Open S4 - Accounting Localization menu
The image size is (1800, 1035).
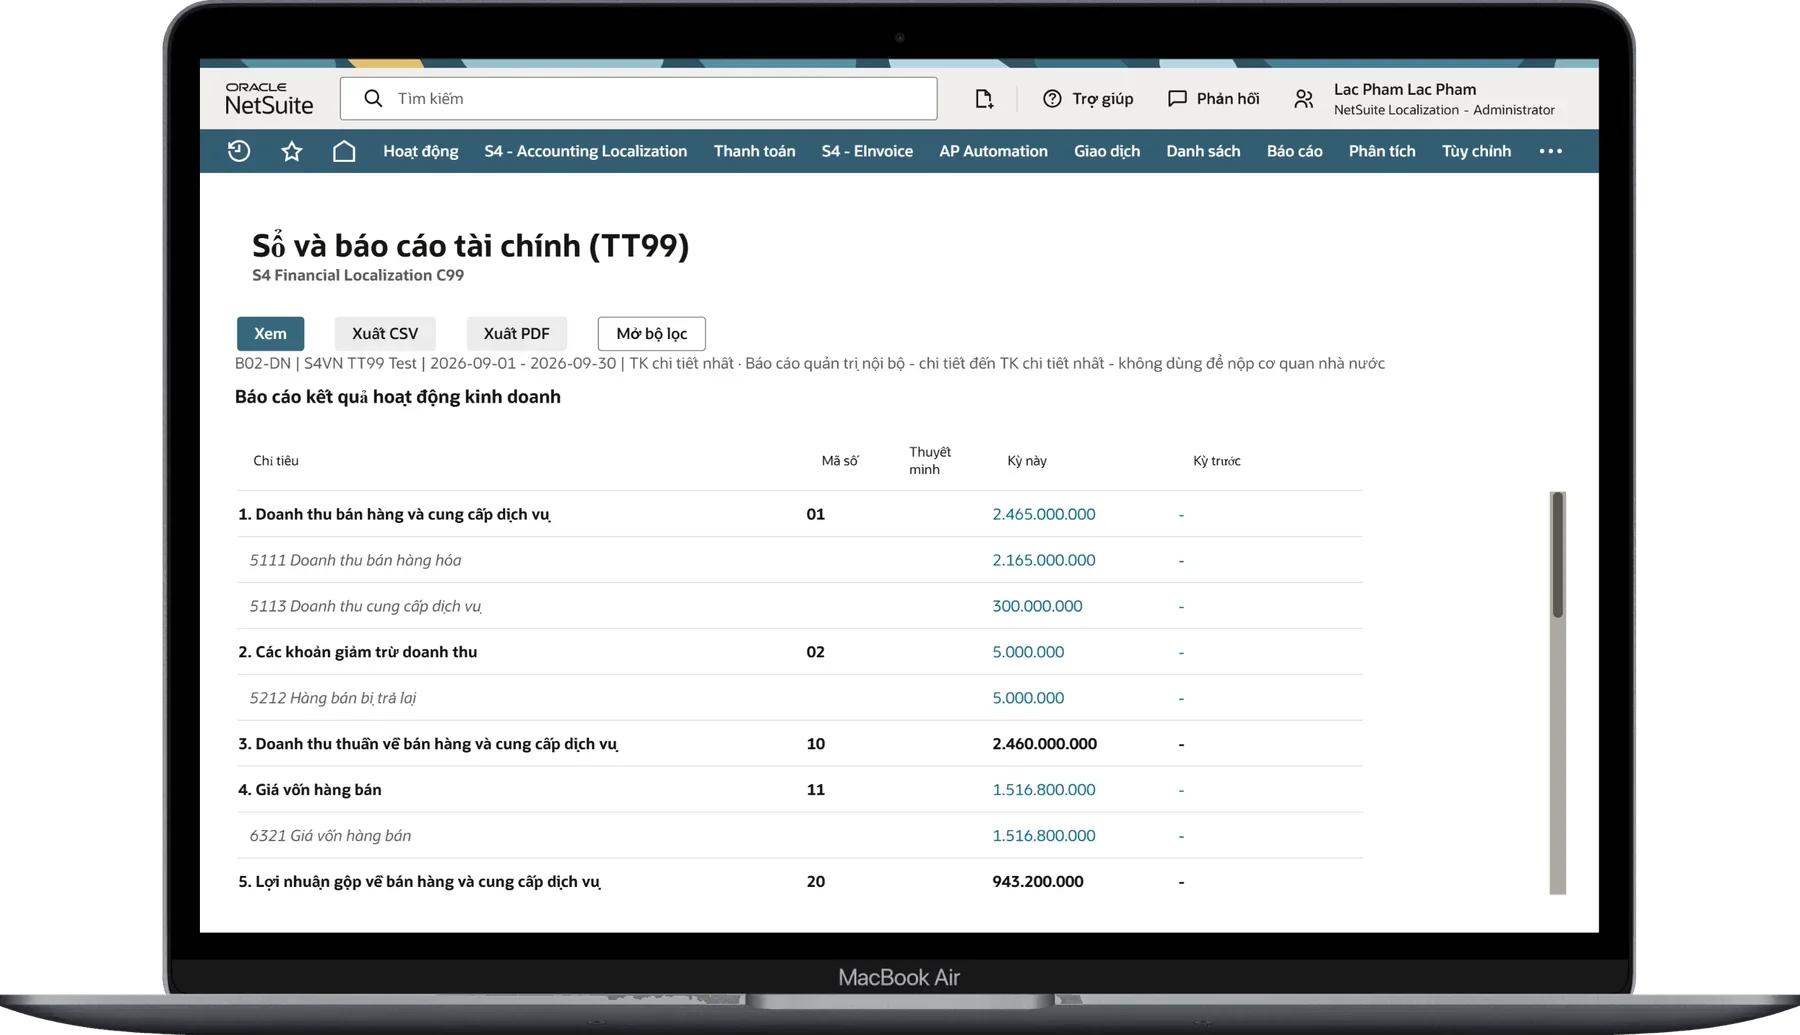pyautogui.click(x=586, y=151)
